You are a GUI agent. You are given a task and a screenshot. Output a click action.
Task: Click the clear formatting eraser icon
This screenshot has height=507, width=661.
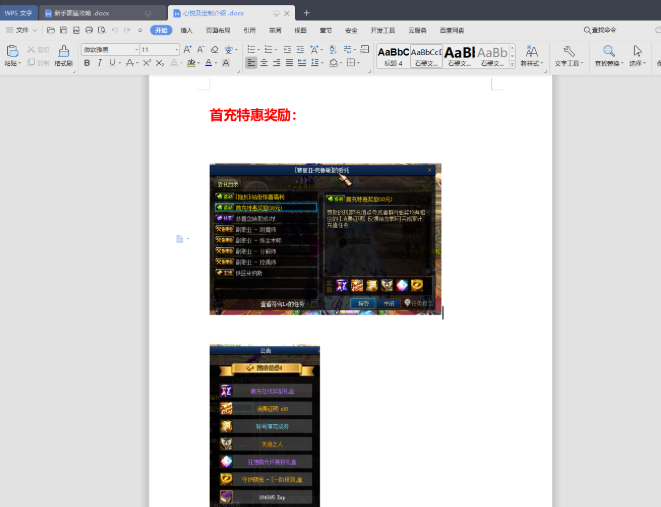coord(215,50)
